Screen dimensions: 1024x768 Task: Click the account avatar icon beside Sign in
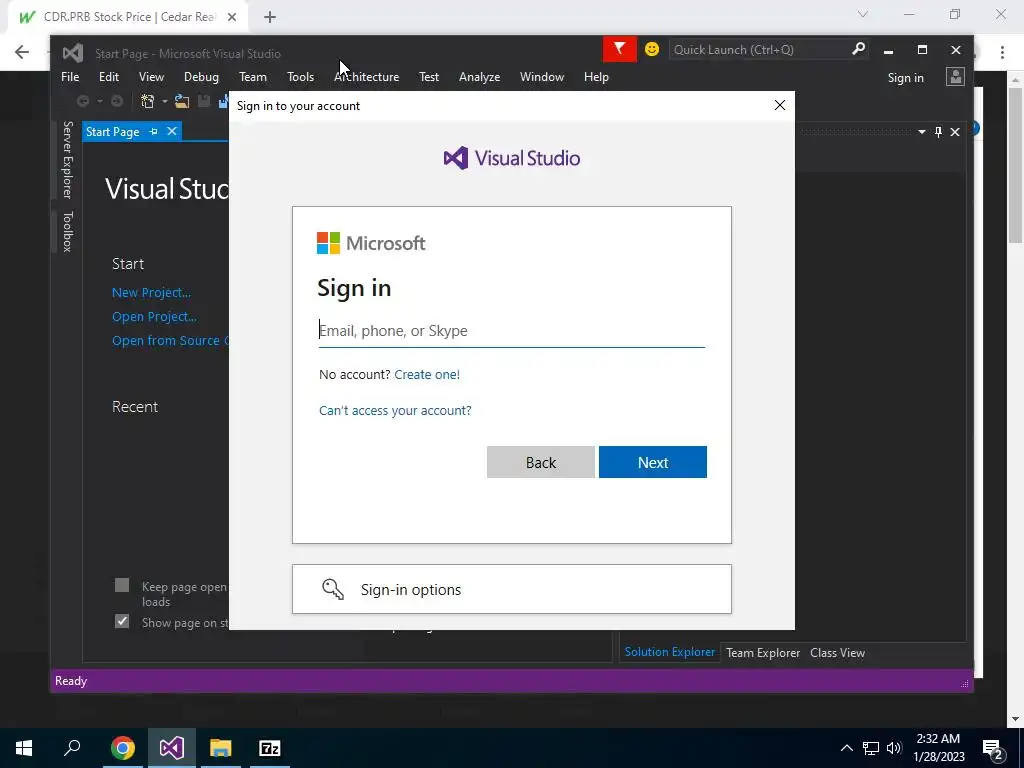pyautogui.click(x=955, y=77)
